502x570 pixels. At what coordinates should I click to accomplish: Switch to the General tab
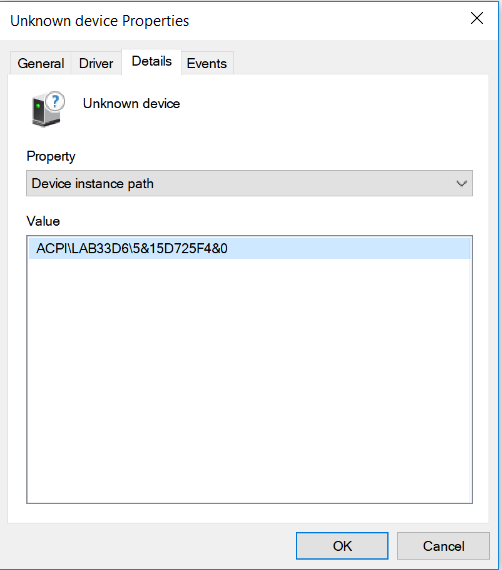[x=41, y=63]
